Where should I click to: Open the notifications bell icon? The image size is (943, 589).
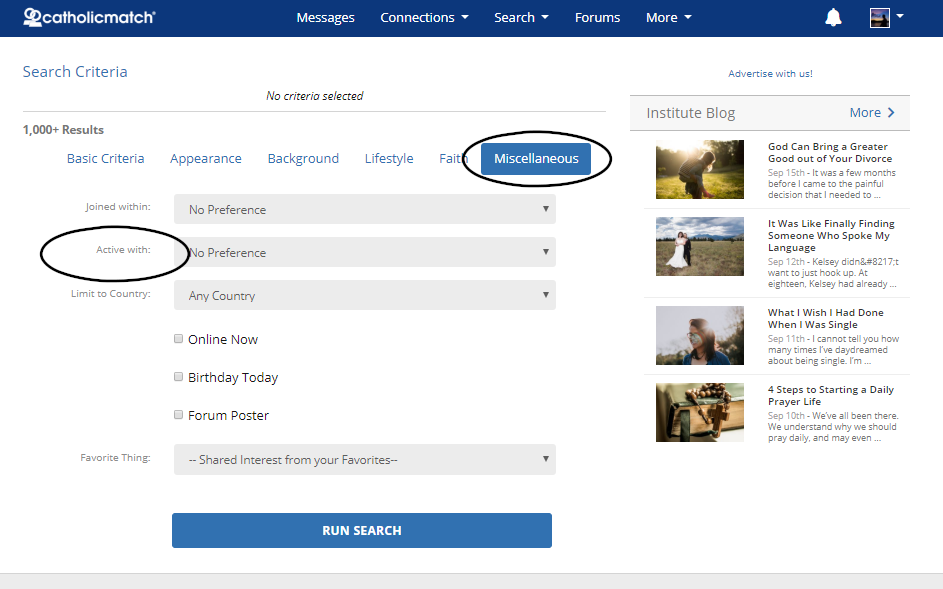pyautogui.click(x=833, y=17)
